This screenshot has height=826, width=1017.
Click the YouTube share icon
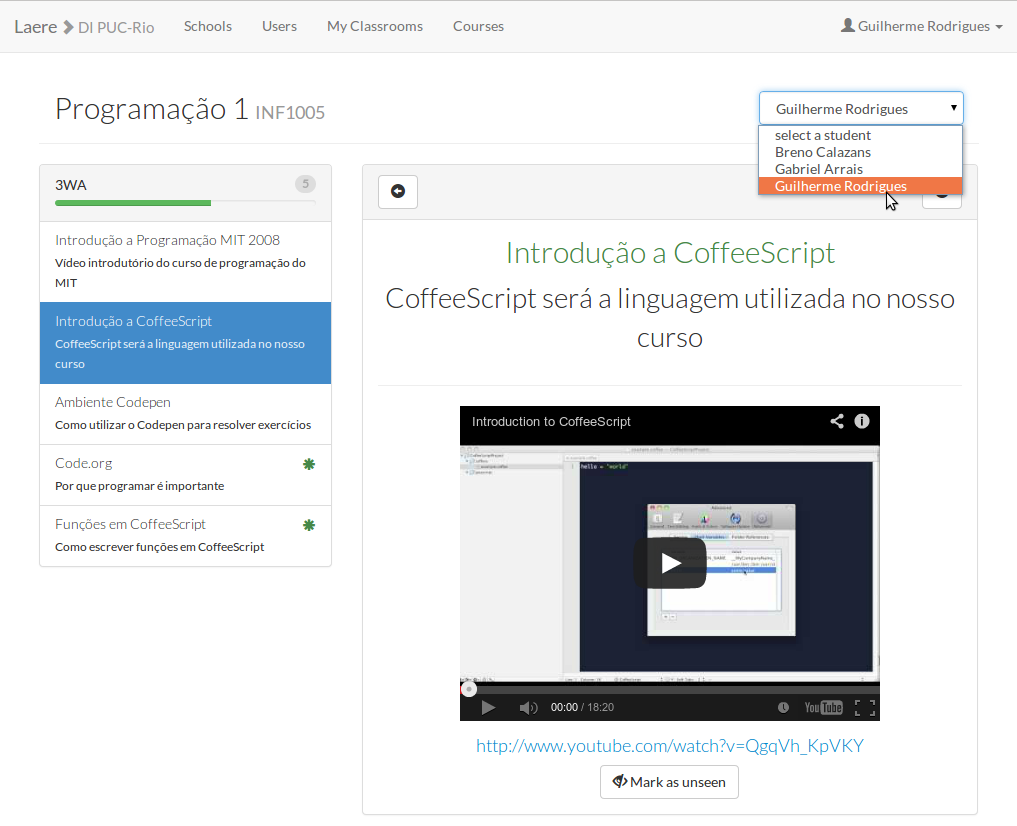pos(837,421)
